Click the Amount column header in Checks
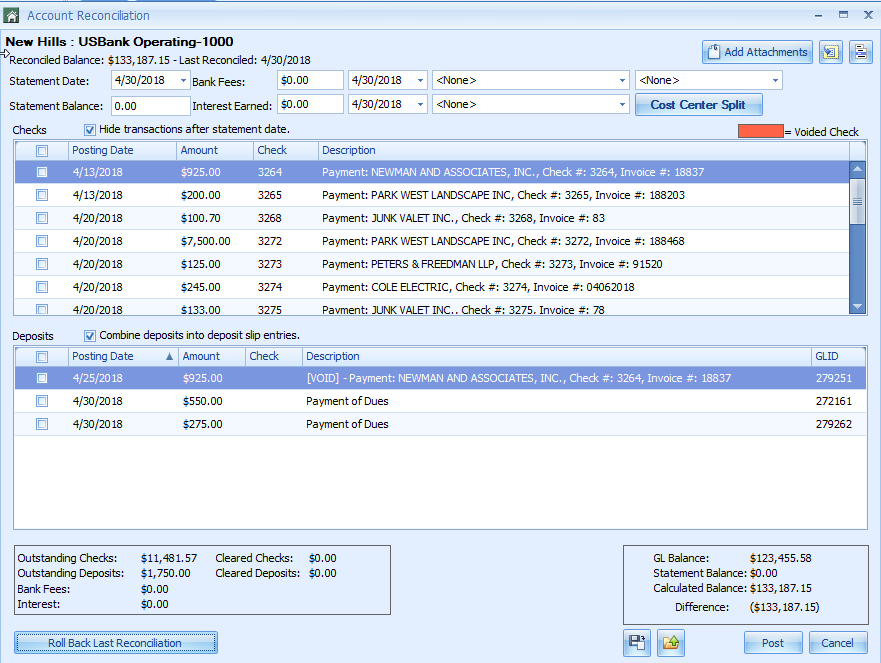The height and width of the screenshot is (663, 881). click(x=212, y=150)
